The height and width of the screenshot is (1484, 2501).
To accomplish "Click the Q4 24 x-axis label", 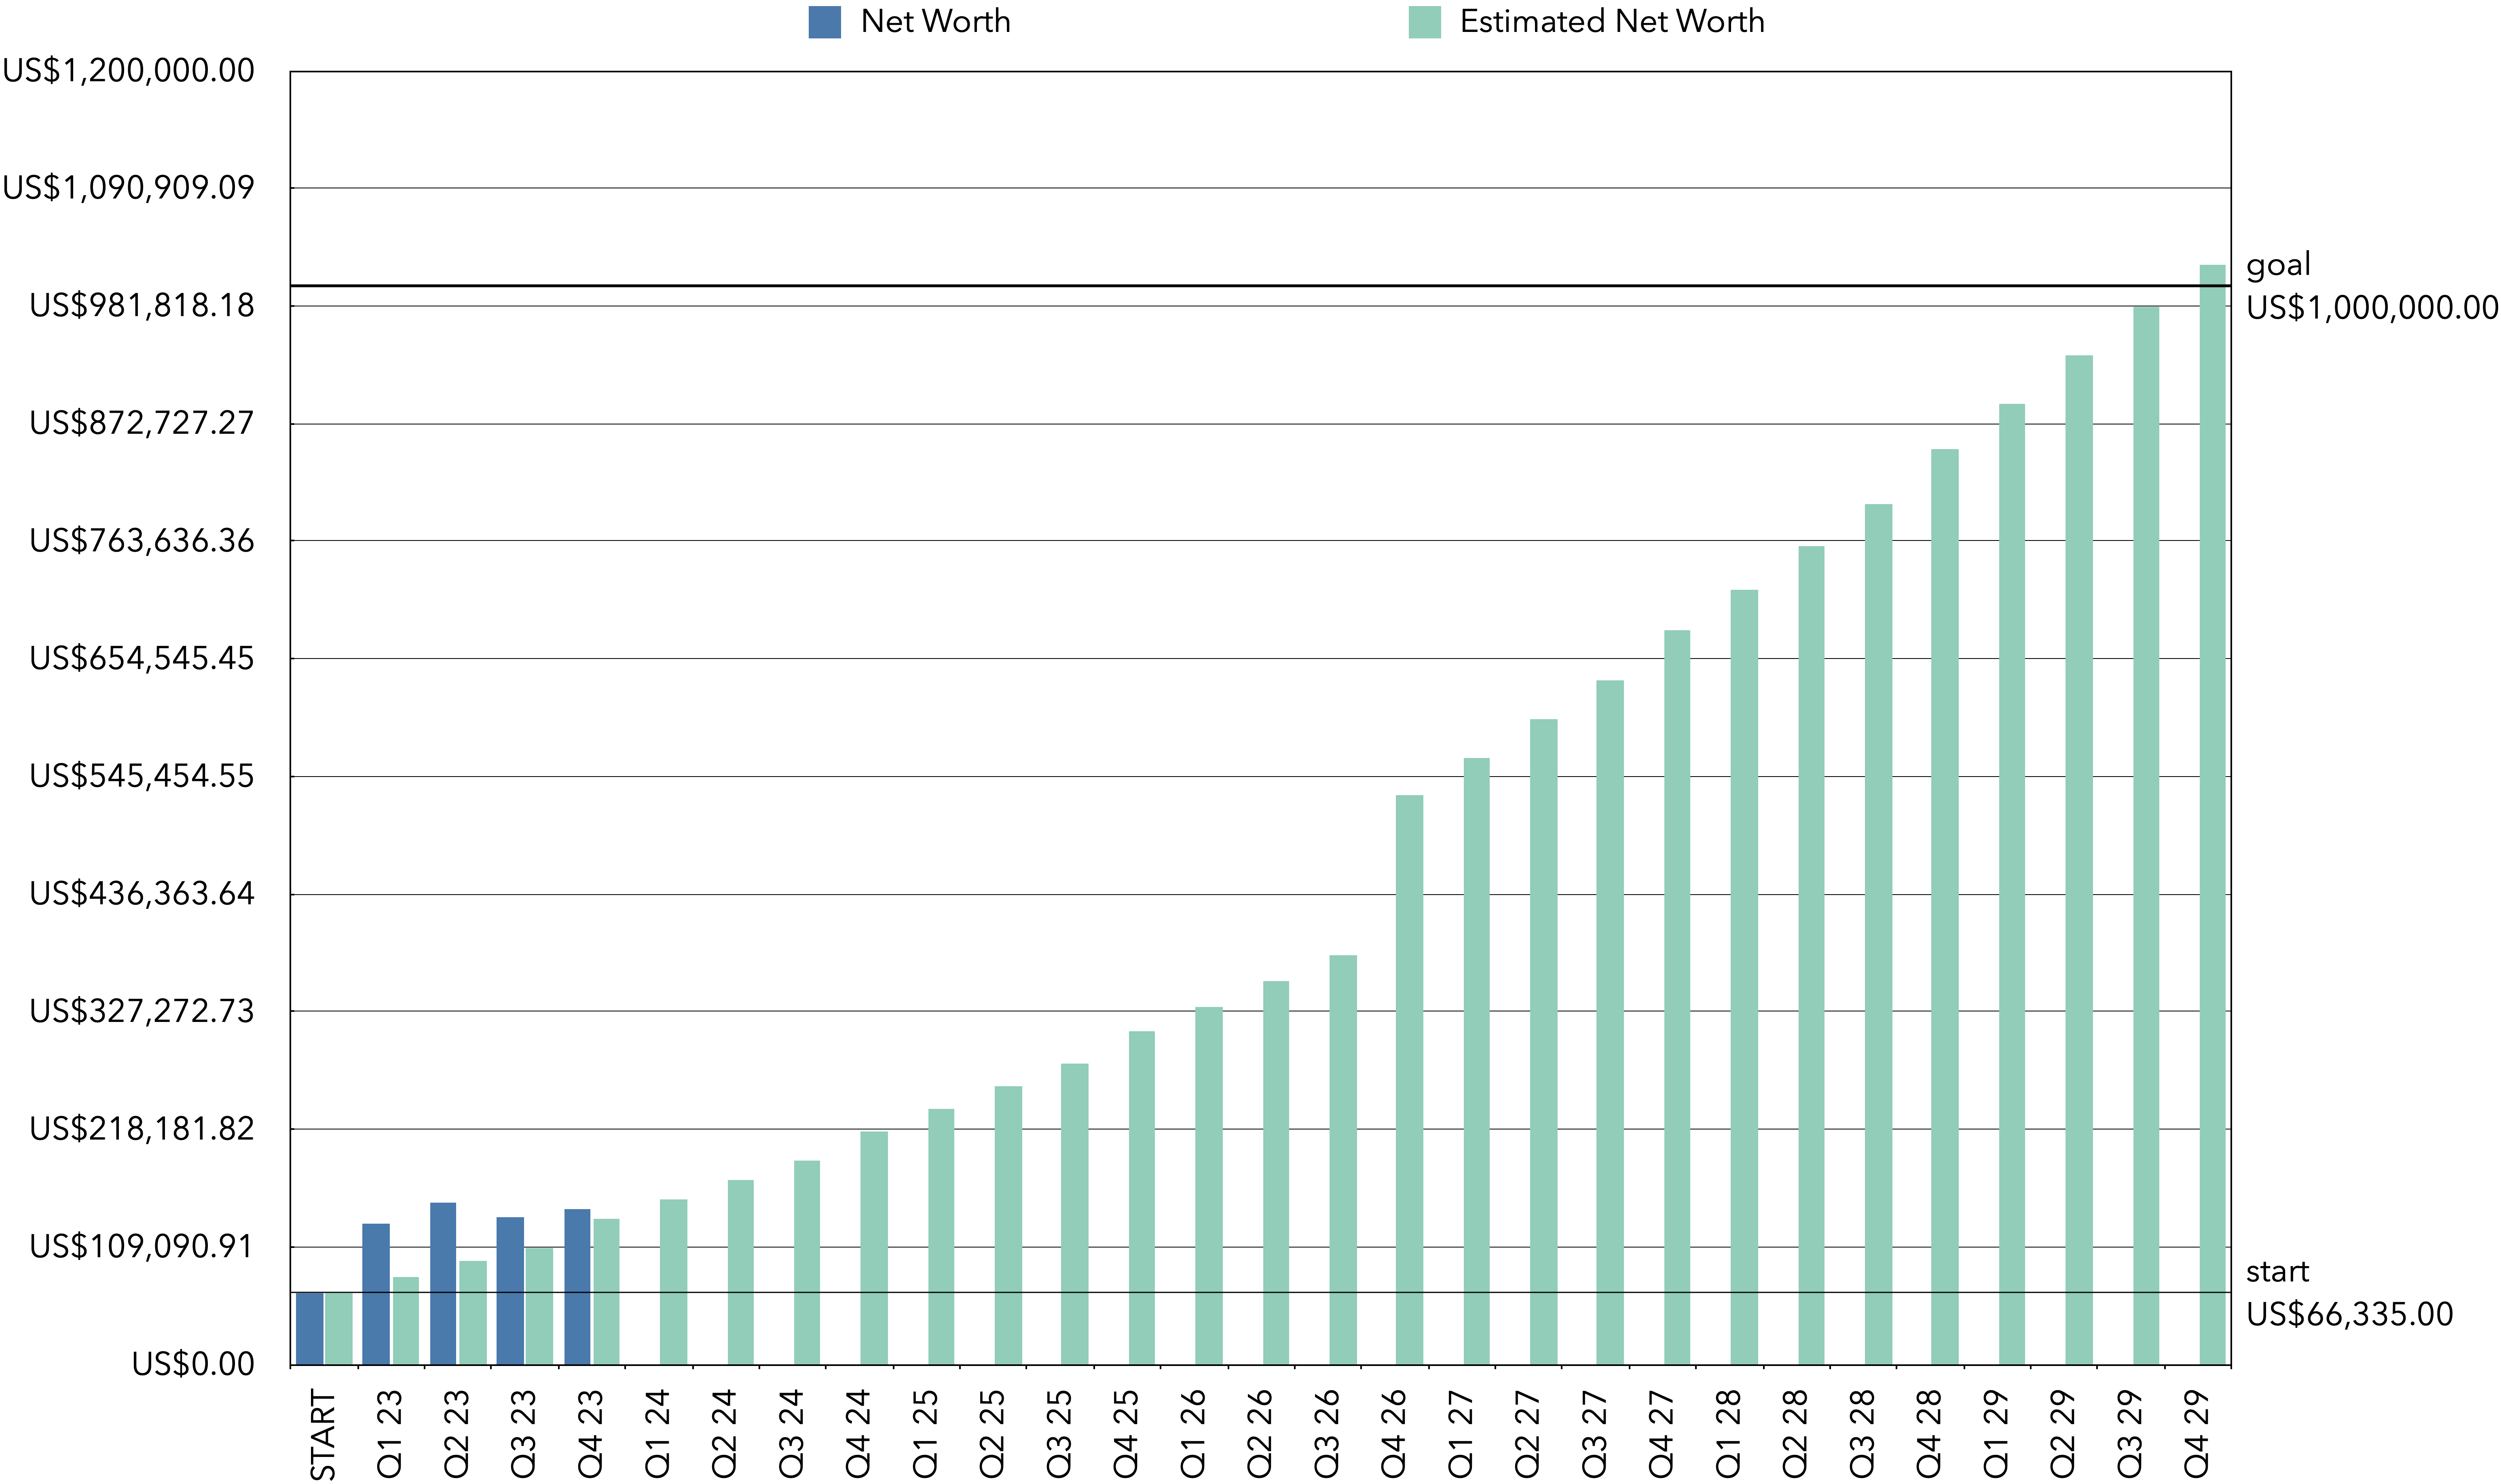I will click(x=859, y=1434).
